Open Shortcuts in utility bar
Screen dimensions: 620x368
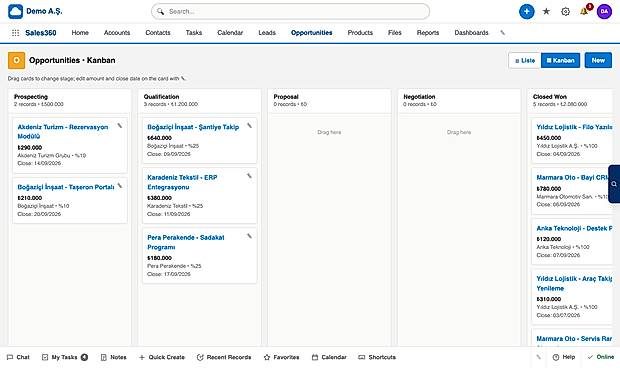(377, 357)
